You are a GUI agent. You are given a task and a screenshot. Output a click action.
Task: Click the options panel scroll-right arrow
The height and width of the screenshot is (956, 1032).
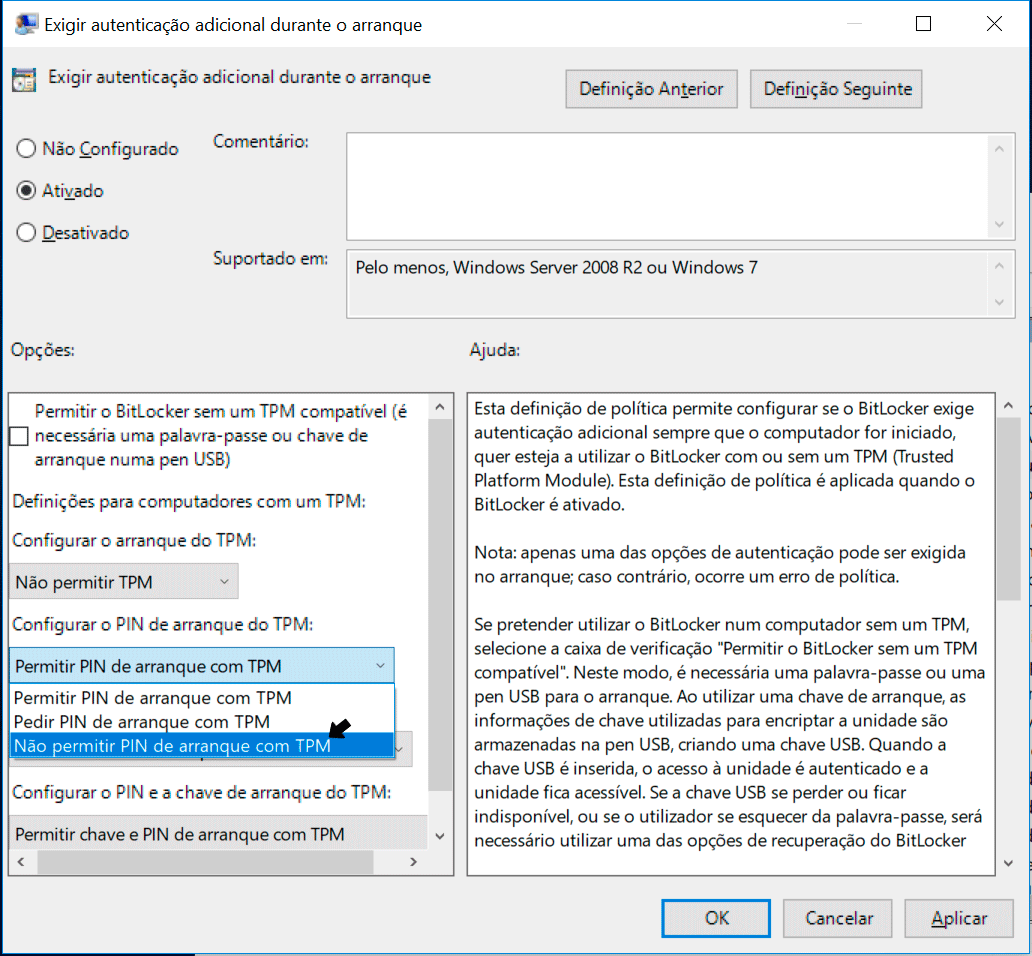point(413,861)
